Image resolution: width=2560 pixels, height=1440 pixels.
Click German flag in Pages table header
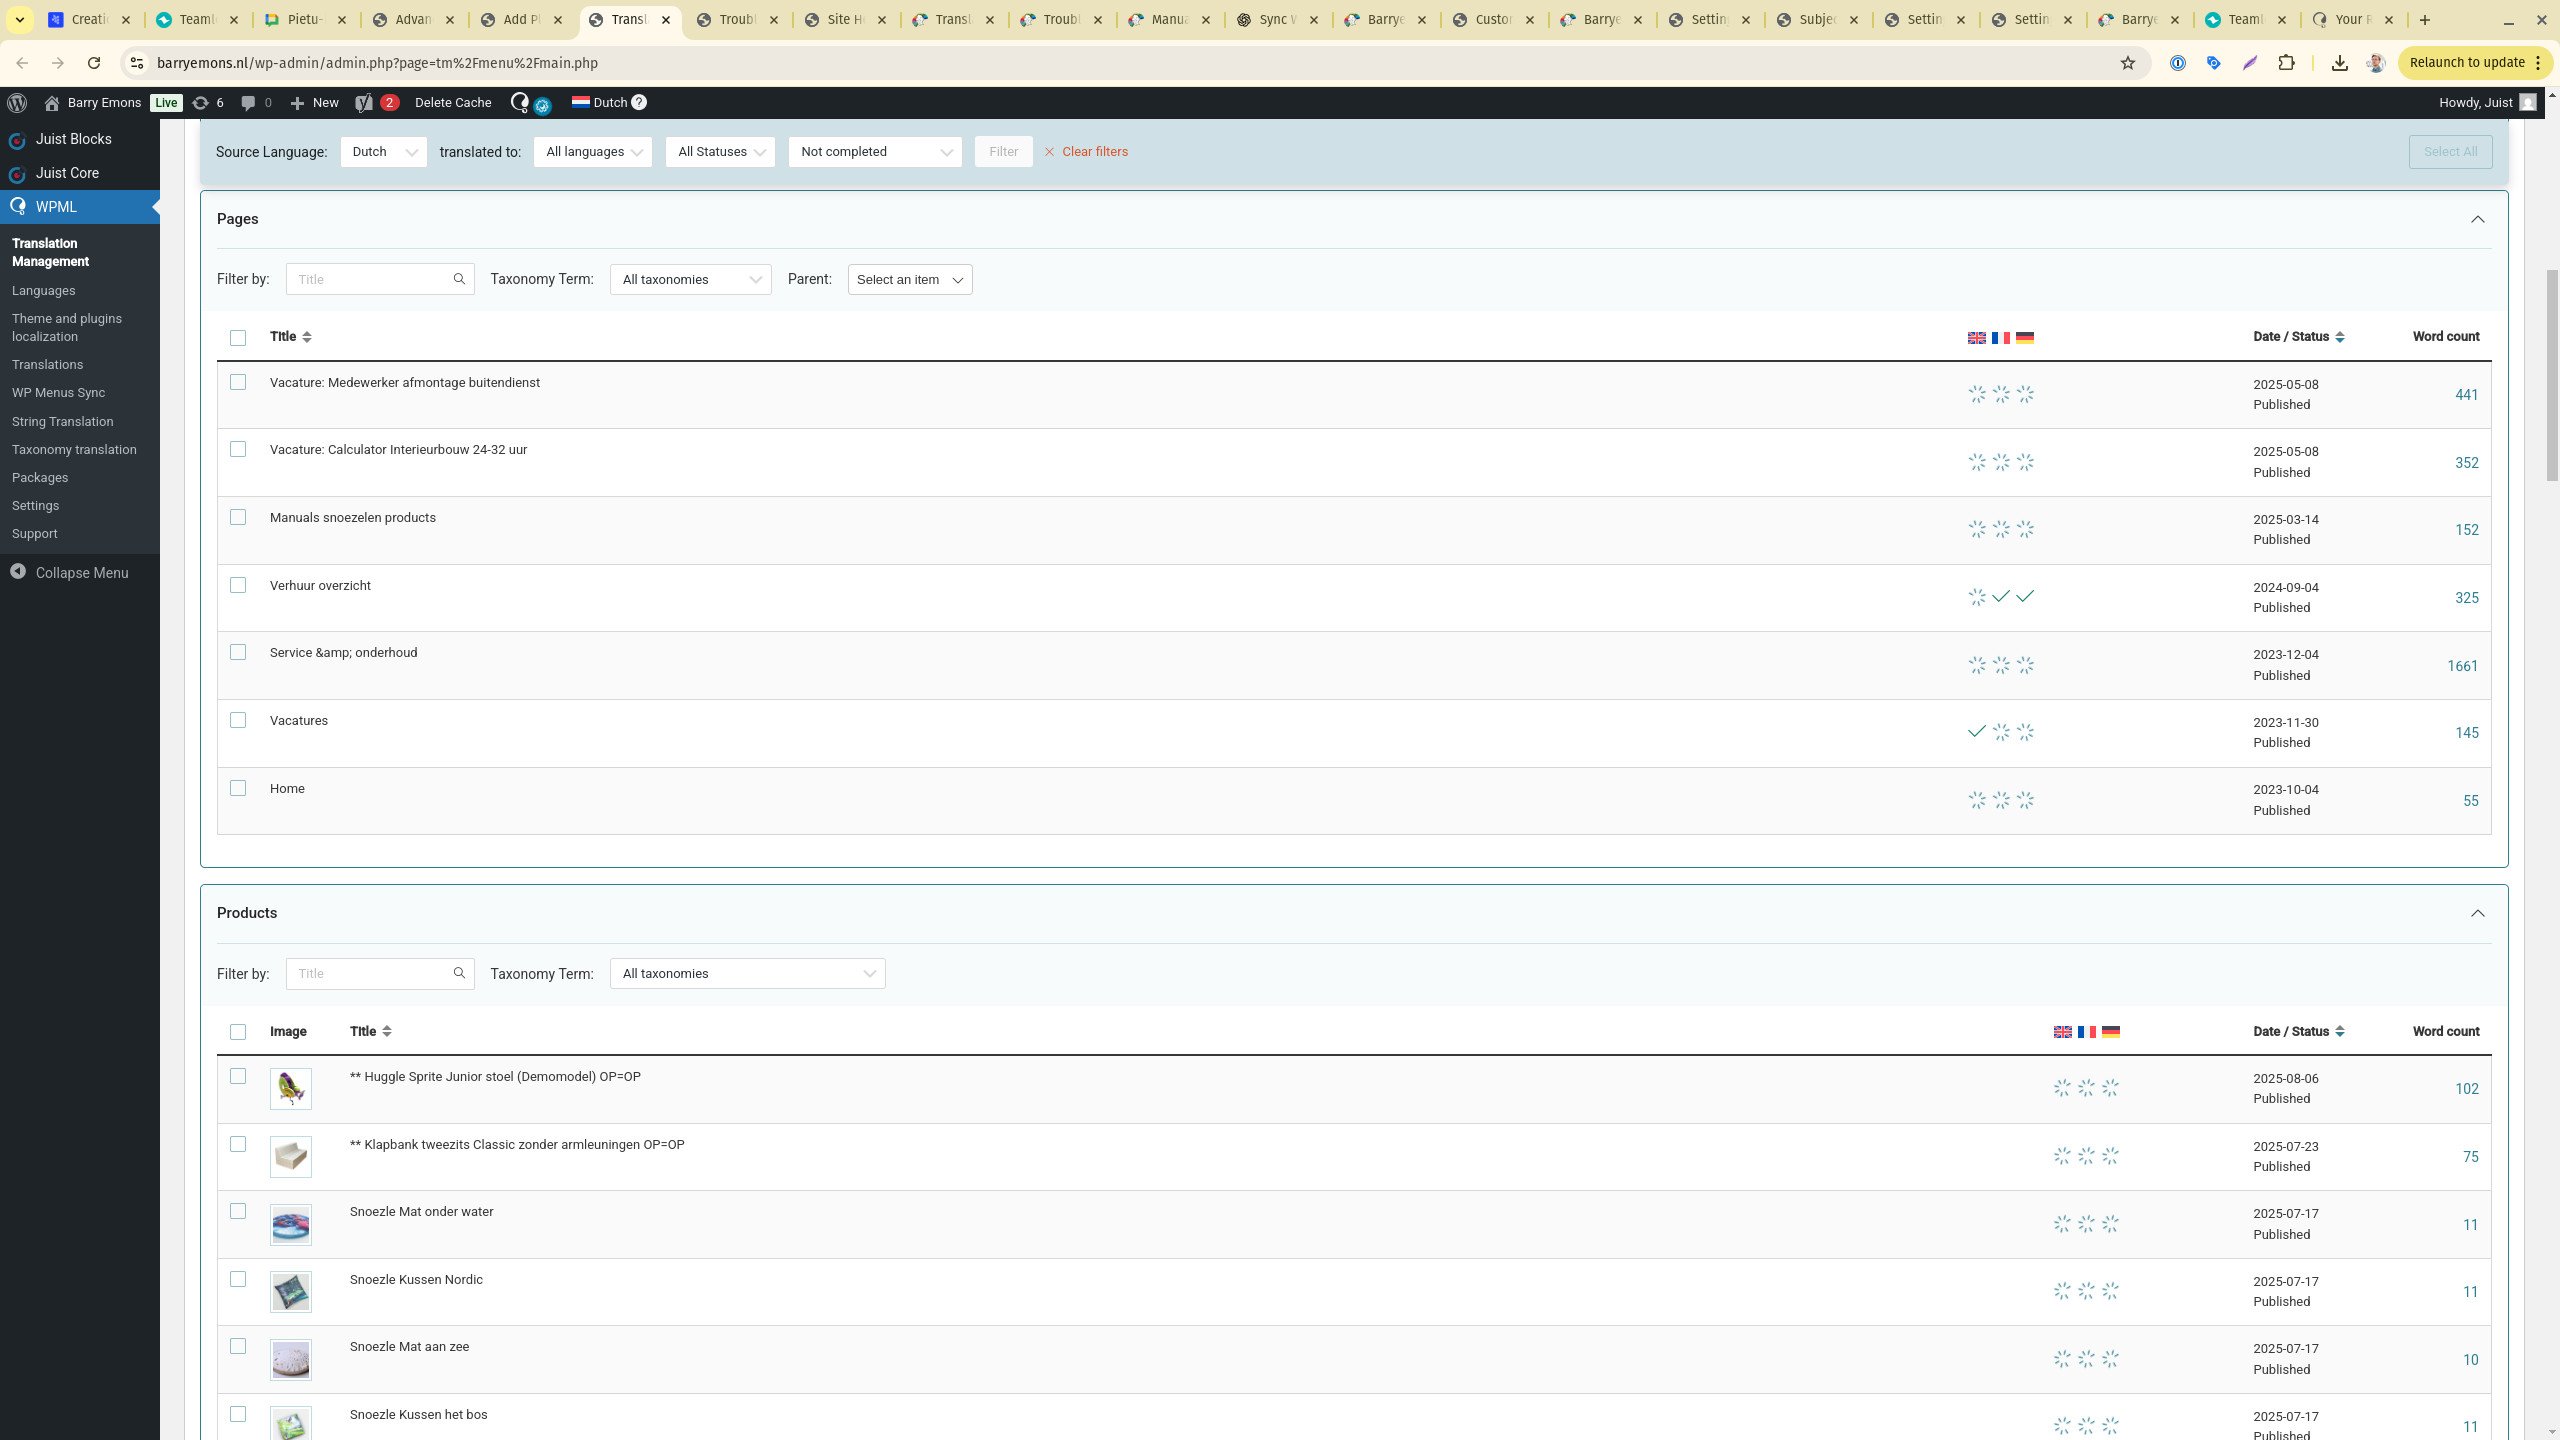[2025, 338]
